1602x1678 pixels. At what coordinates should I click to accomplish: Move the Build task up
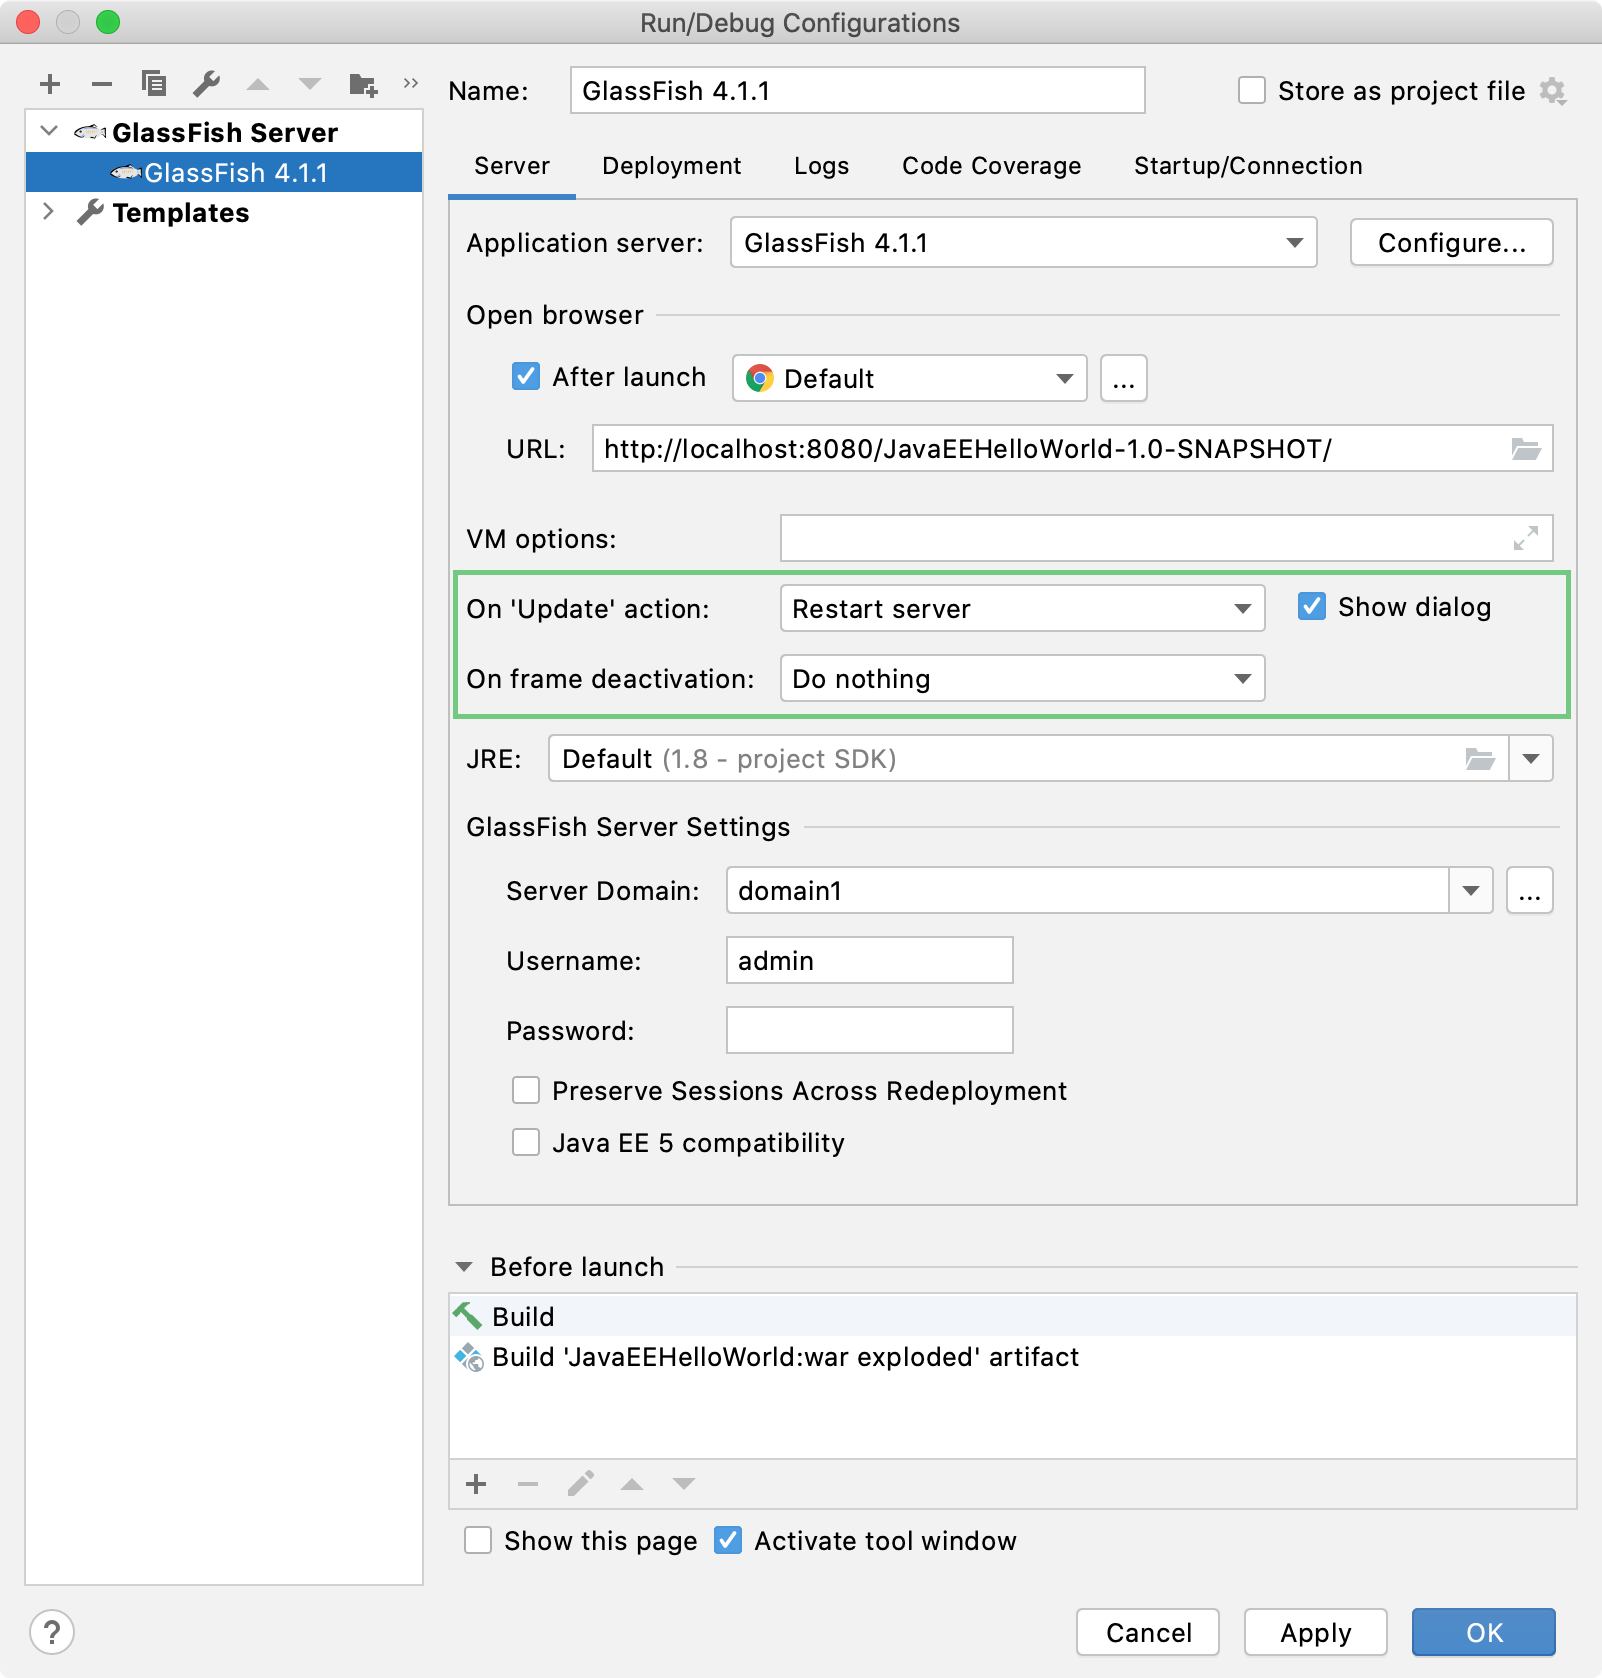click(x=631, y=1485)
